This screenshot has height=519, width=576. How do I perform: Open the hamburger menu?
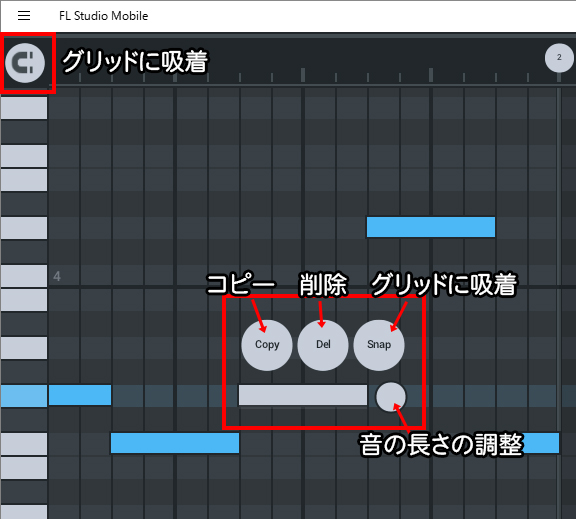[24, 16]
